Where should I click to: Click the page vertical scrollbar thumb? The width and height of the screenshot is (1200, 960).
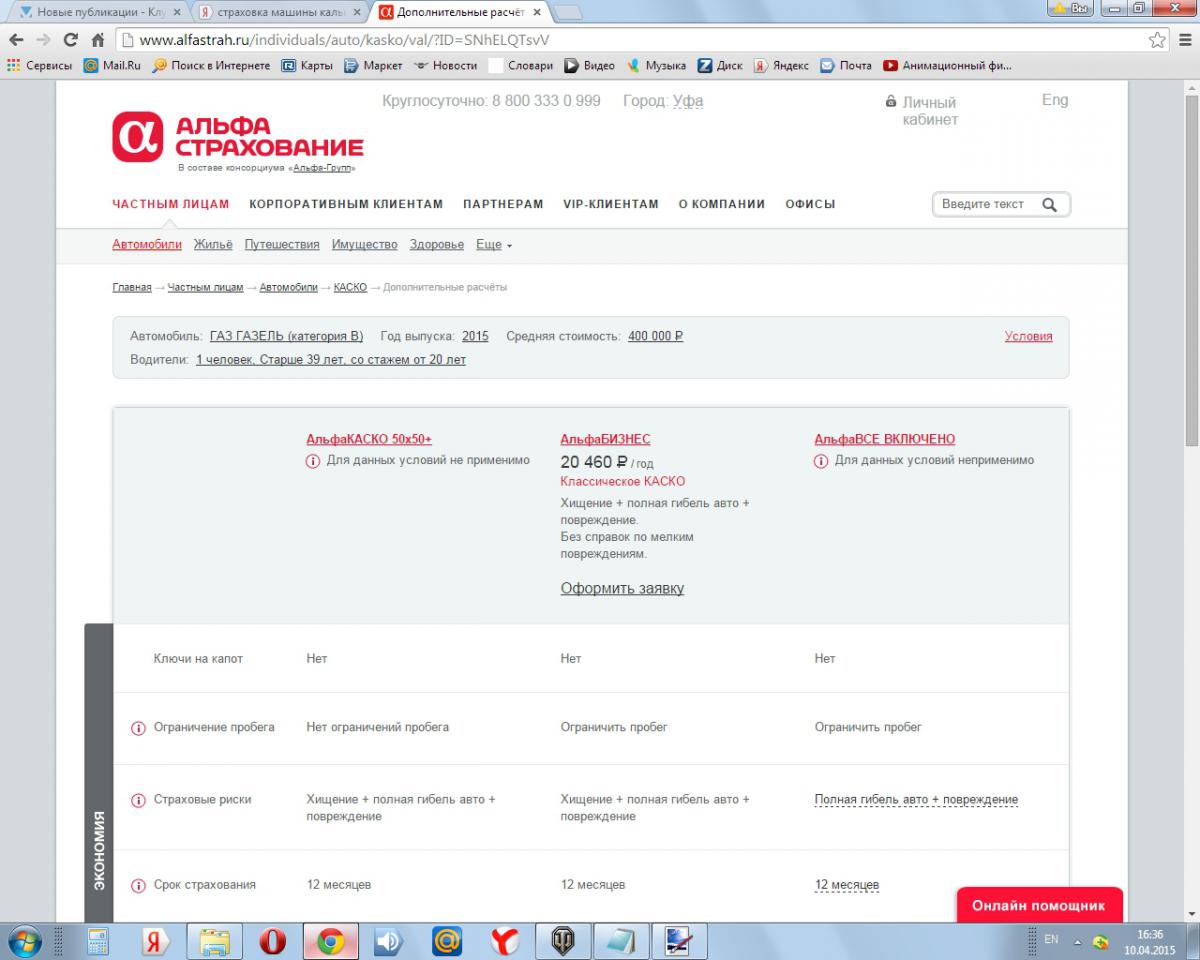click(x=1191, y=270)
